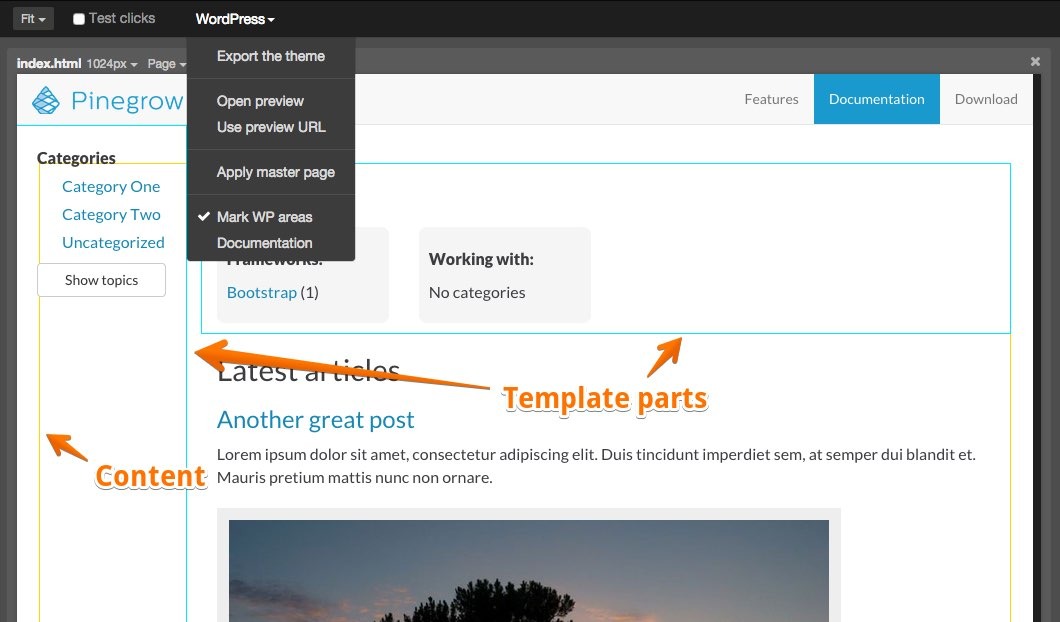Image resolution: width=1060 pixels, height=622 pixels.
Task: Toggle the Test clicks checkbox
Action: click(79, 19)
